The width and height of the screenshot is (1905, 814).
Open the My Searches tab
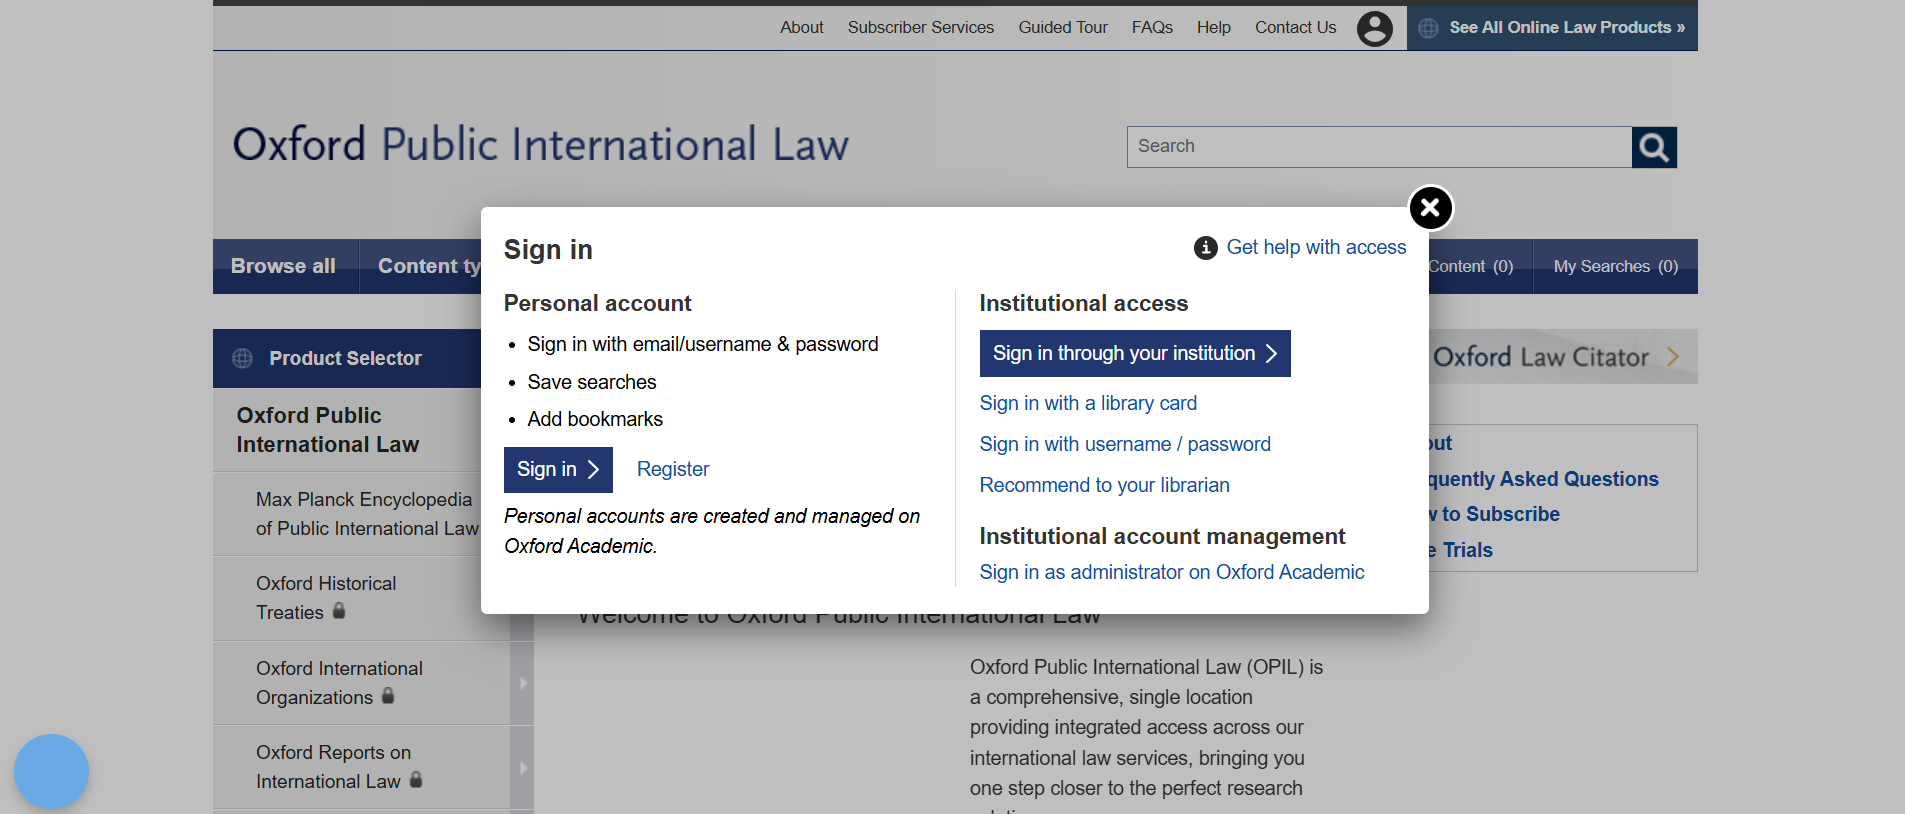1615,266
